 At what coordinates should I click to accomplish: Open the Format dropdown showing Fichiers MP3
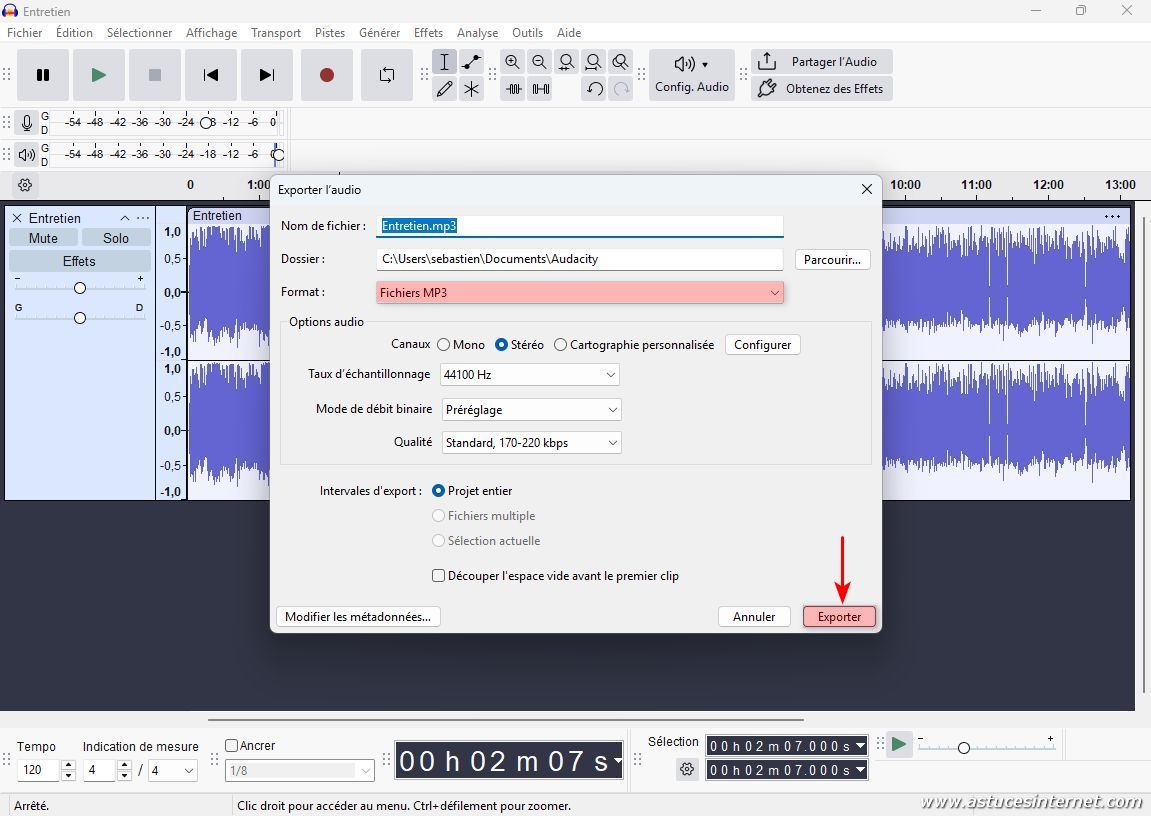[x=579, y=293]
